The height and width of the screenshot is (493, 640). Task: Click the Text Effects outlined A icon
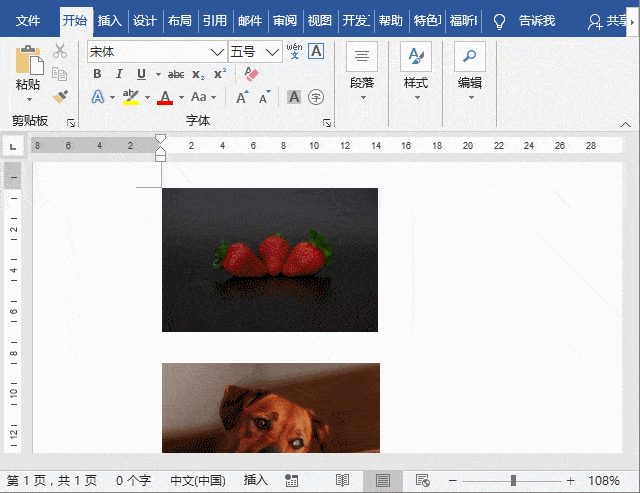(98, 97)
